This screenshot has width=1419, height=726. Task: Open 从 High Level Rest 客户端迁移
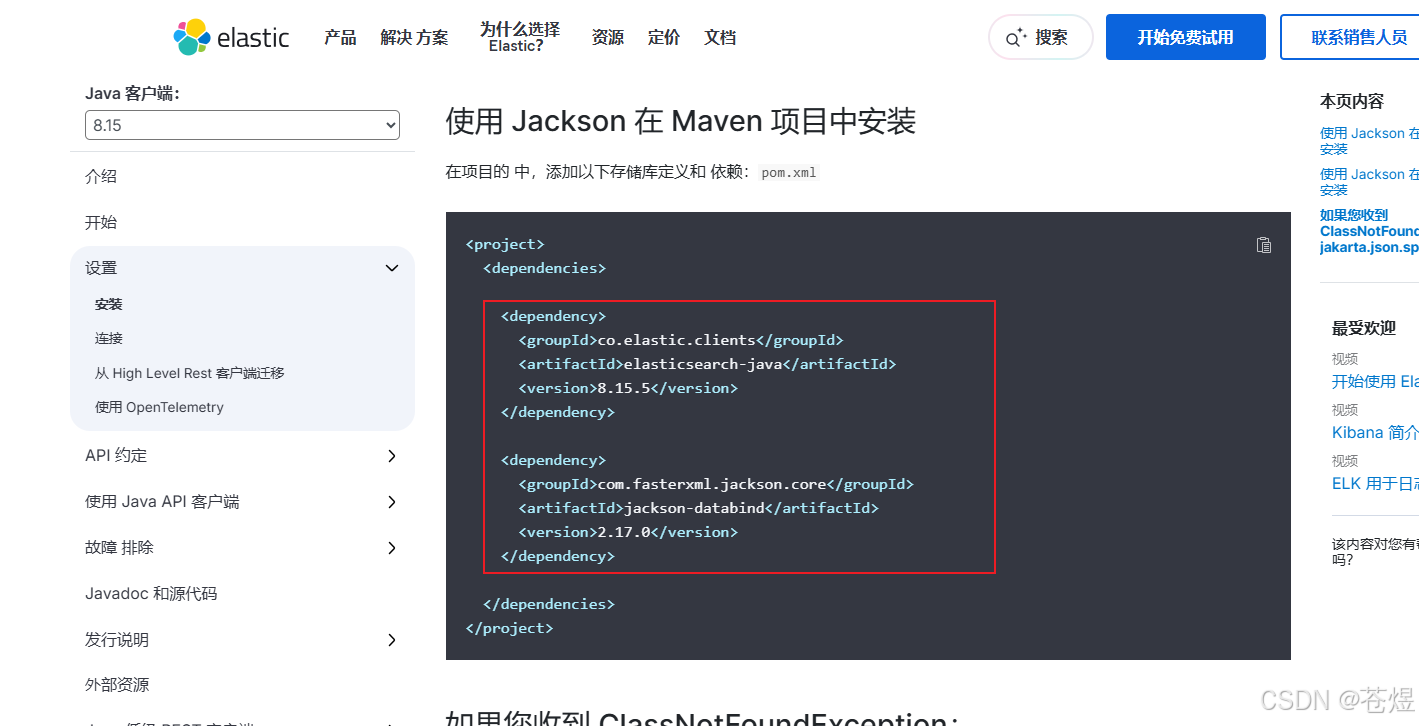(190, 373)
